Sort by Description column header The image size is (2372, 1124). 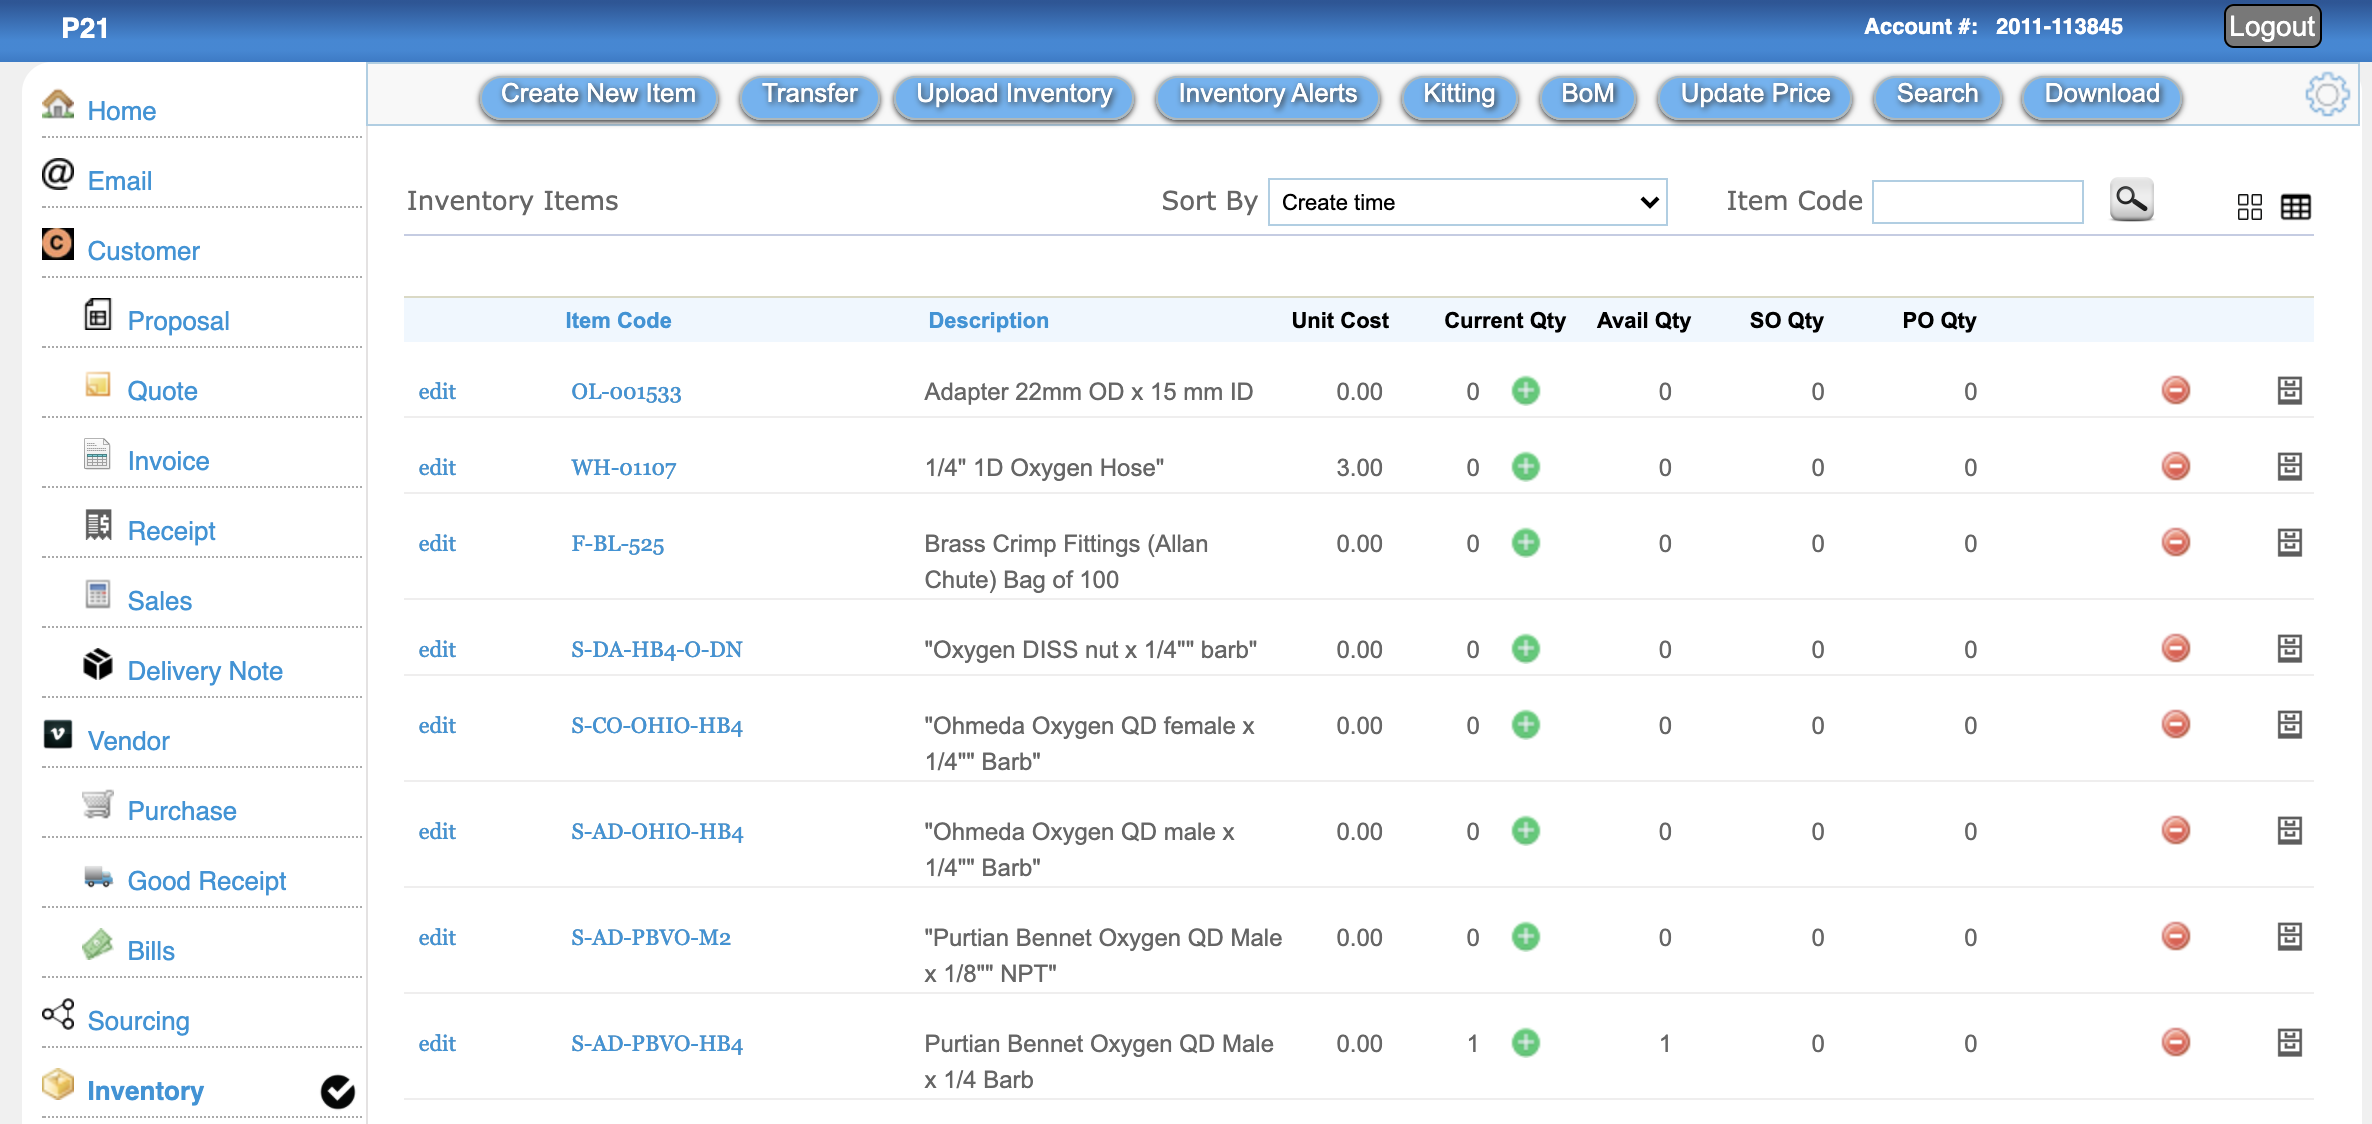click(x=987, y=320)
